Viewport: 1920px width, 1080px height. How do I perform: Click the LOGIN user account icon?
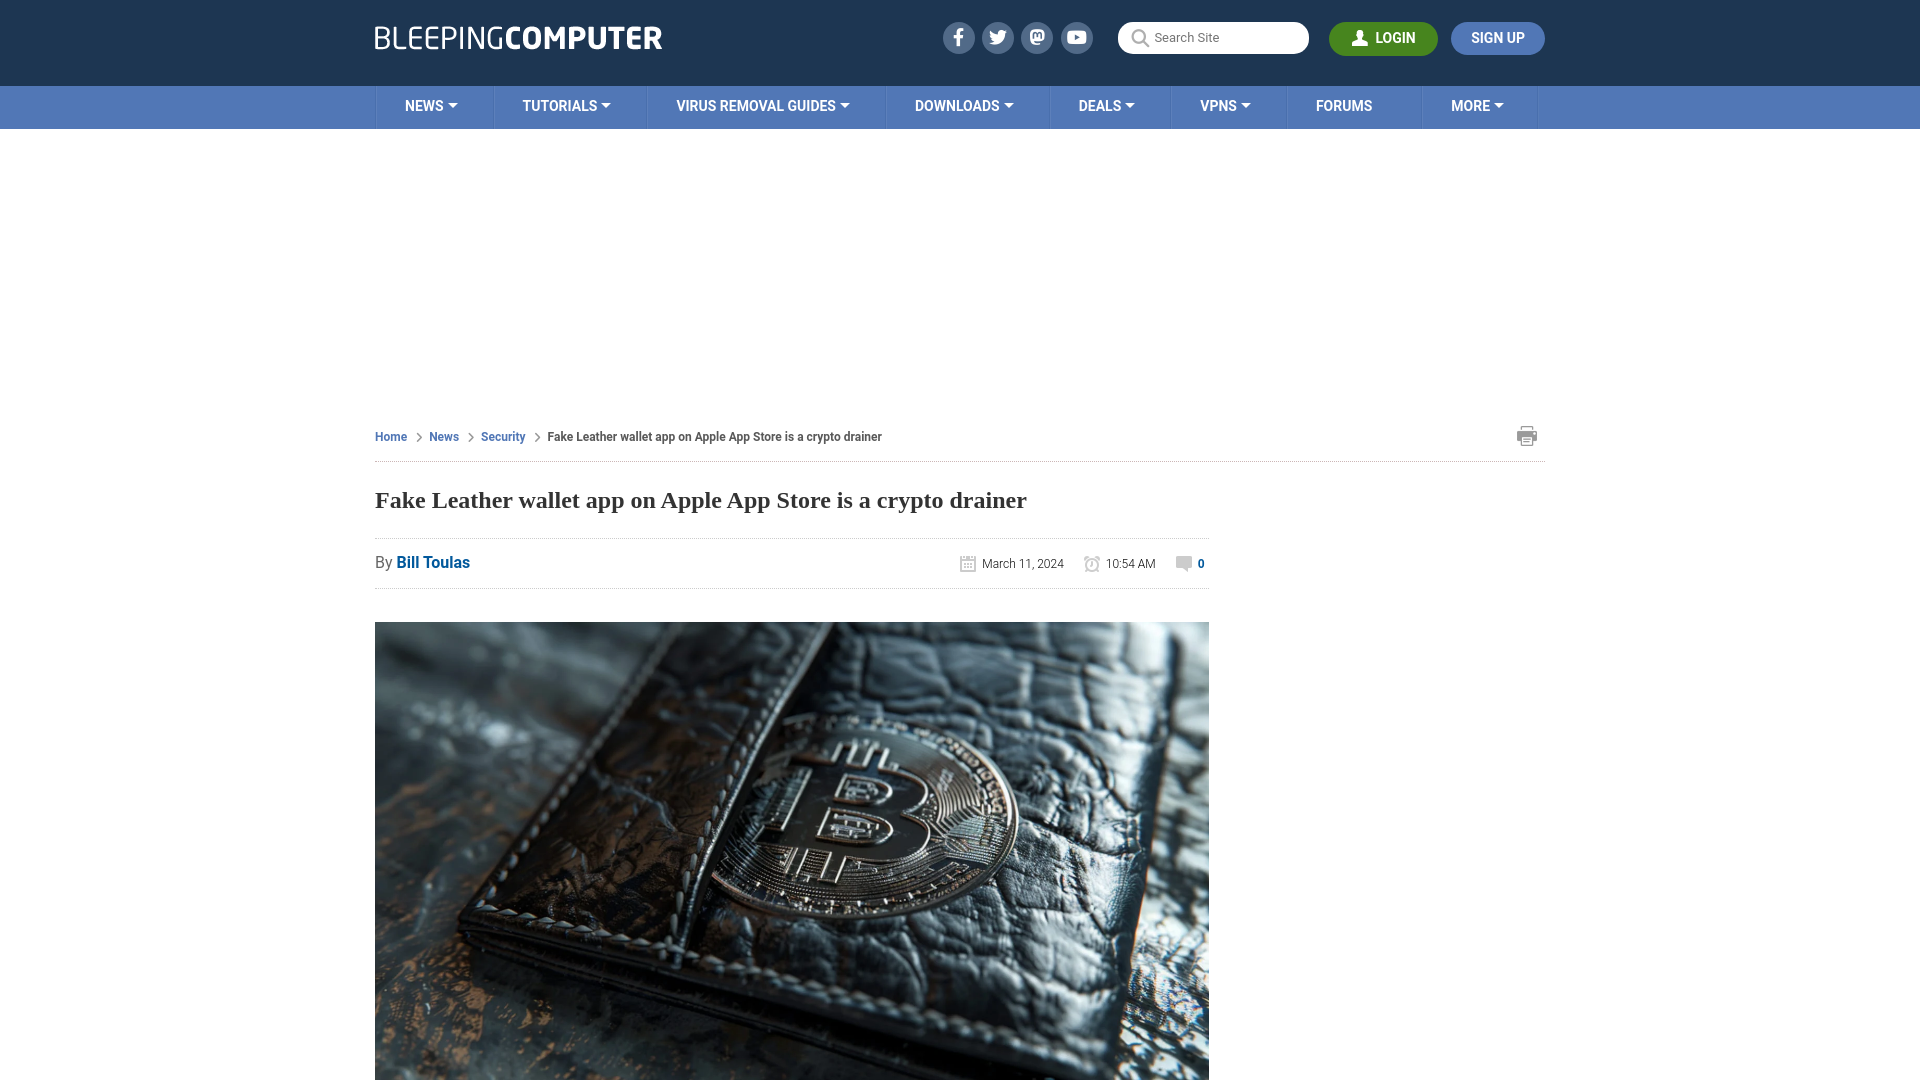1360,37
